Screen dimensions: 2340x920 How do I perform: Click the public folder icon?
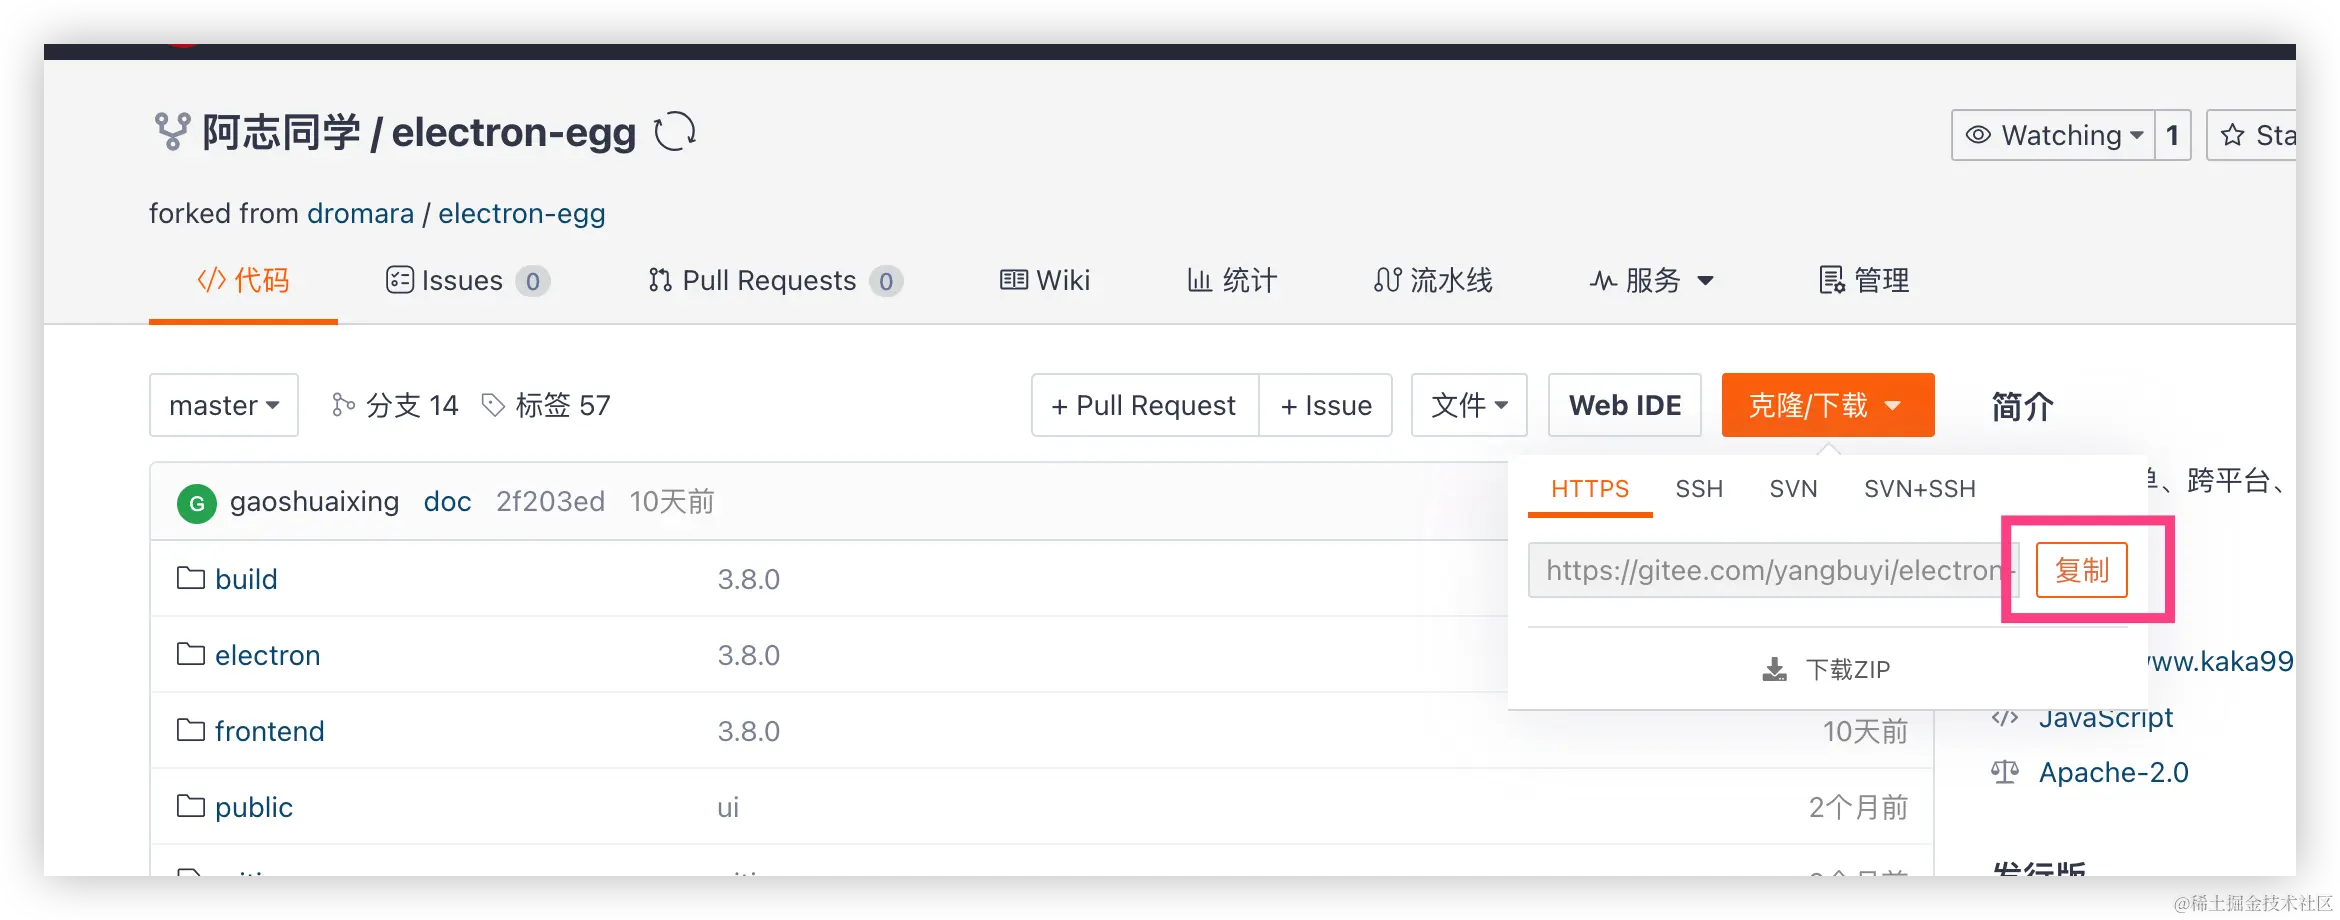(191, 806)
